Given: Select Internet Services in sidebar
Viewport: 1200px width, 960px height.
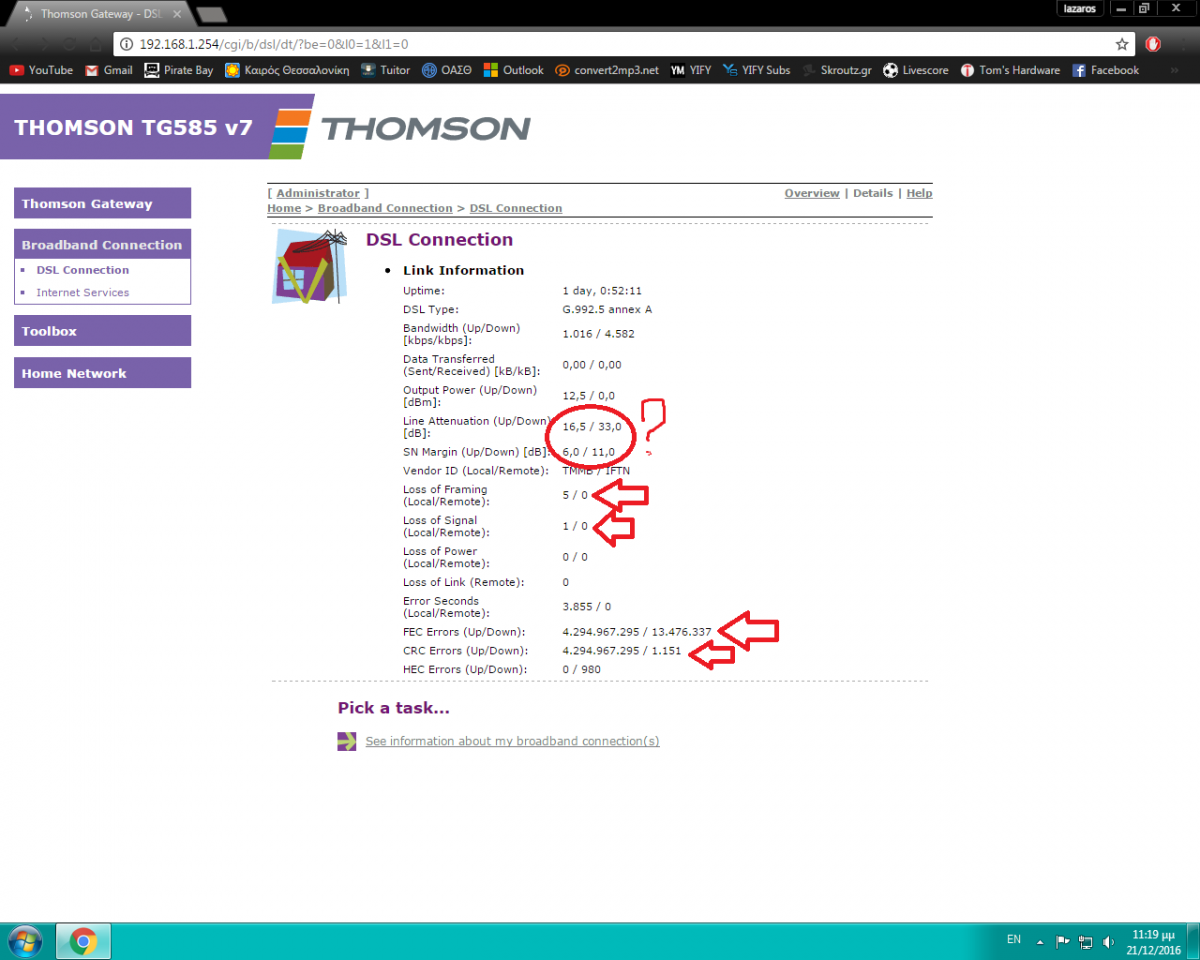Looking at the screenshot, I should click(x=83, y=292).
